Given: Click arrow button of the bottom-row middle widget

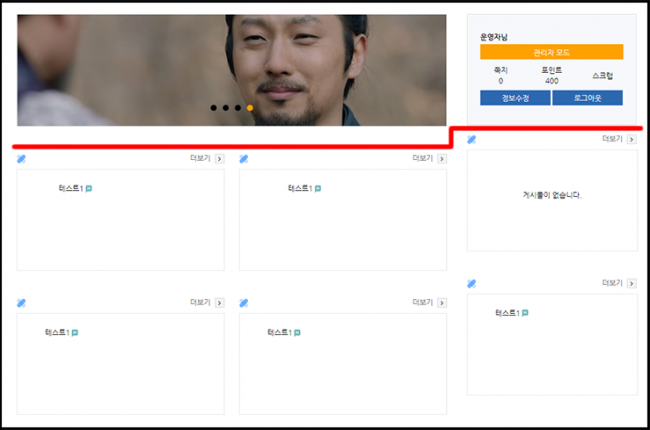Looking at the screenshot, I should (441, 303).
